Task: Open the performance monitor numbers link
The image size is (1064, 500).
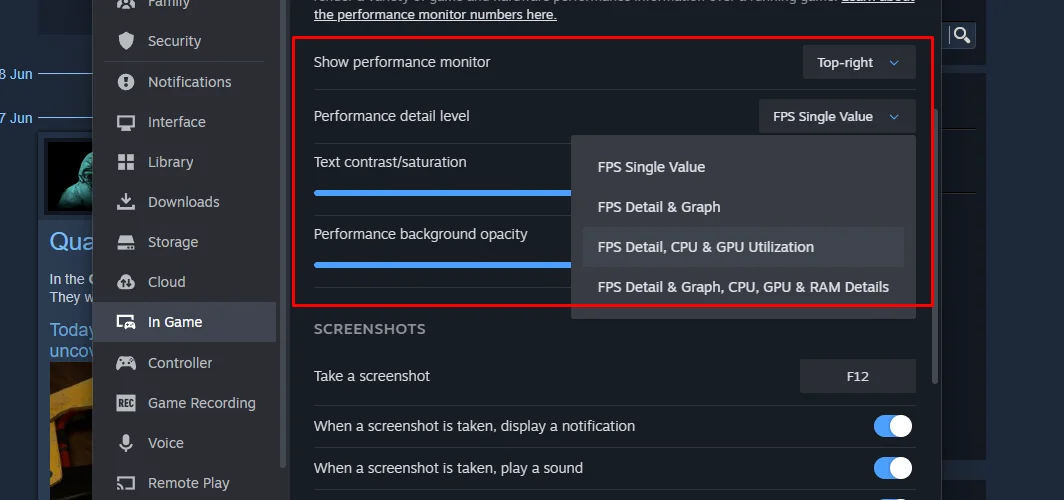Action: (435, 15)
